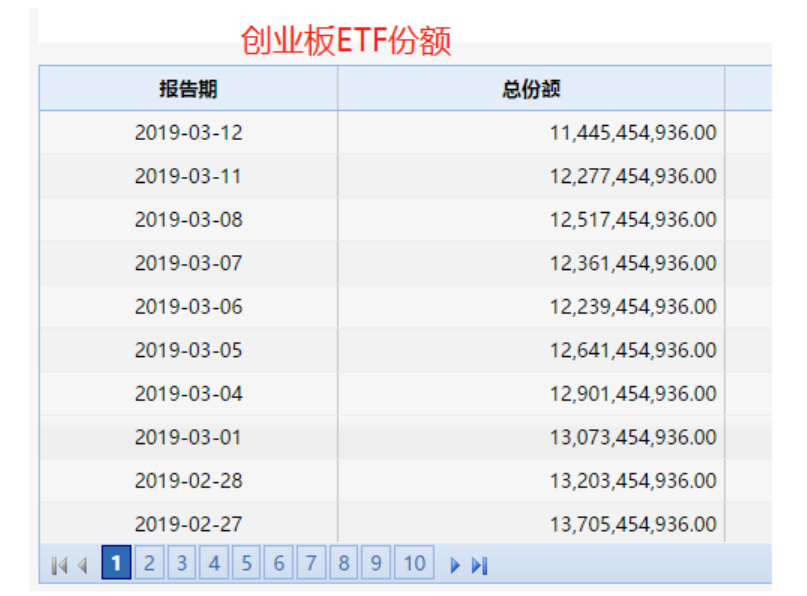Open page 2 of the table
This screenshot has height=596, width=807.
pyautogui.click(x=149, y=564)
